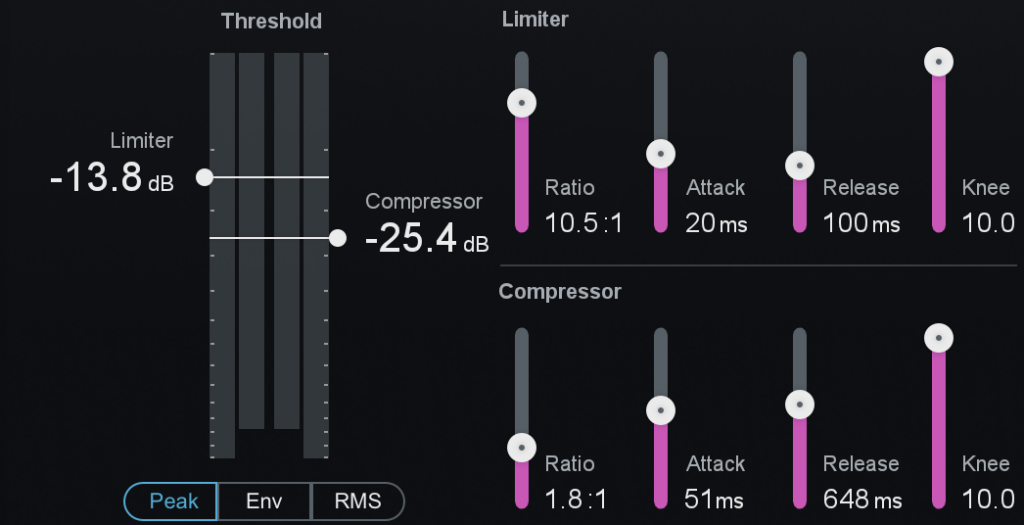Click the Limiter ratio 10.5:1 value
This screenshot has height=525, width=1024.
(x=584, y=223)
